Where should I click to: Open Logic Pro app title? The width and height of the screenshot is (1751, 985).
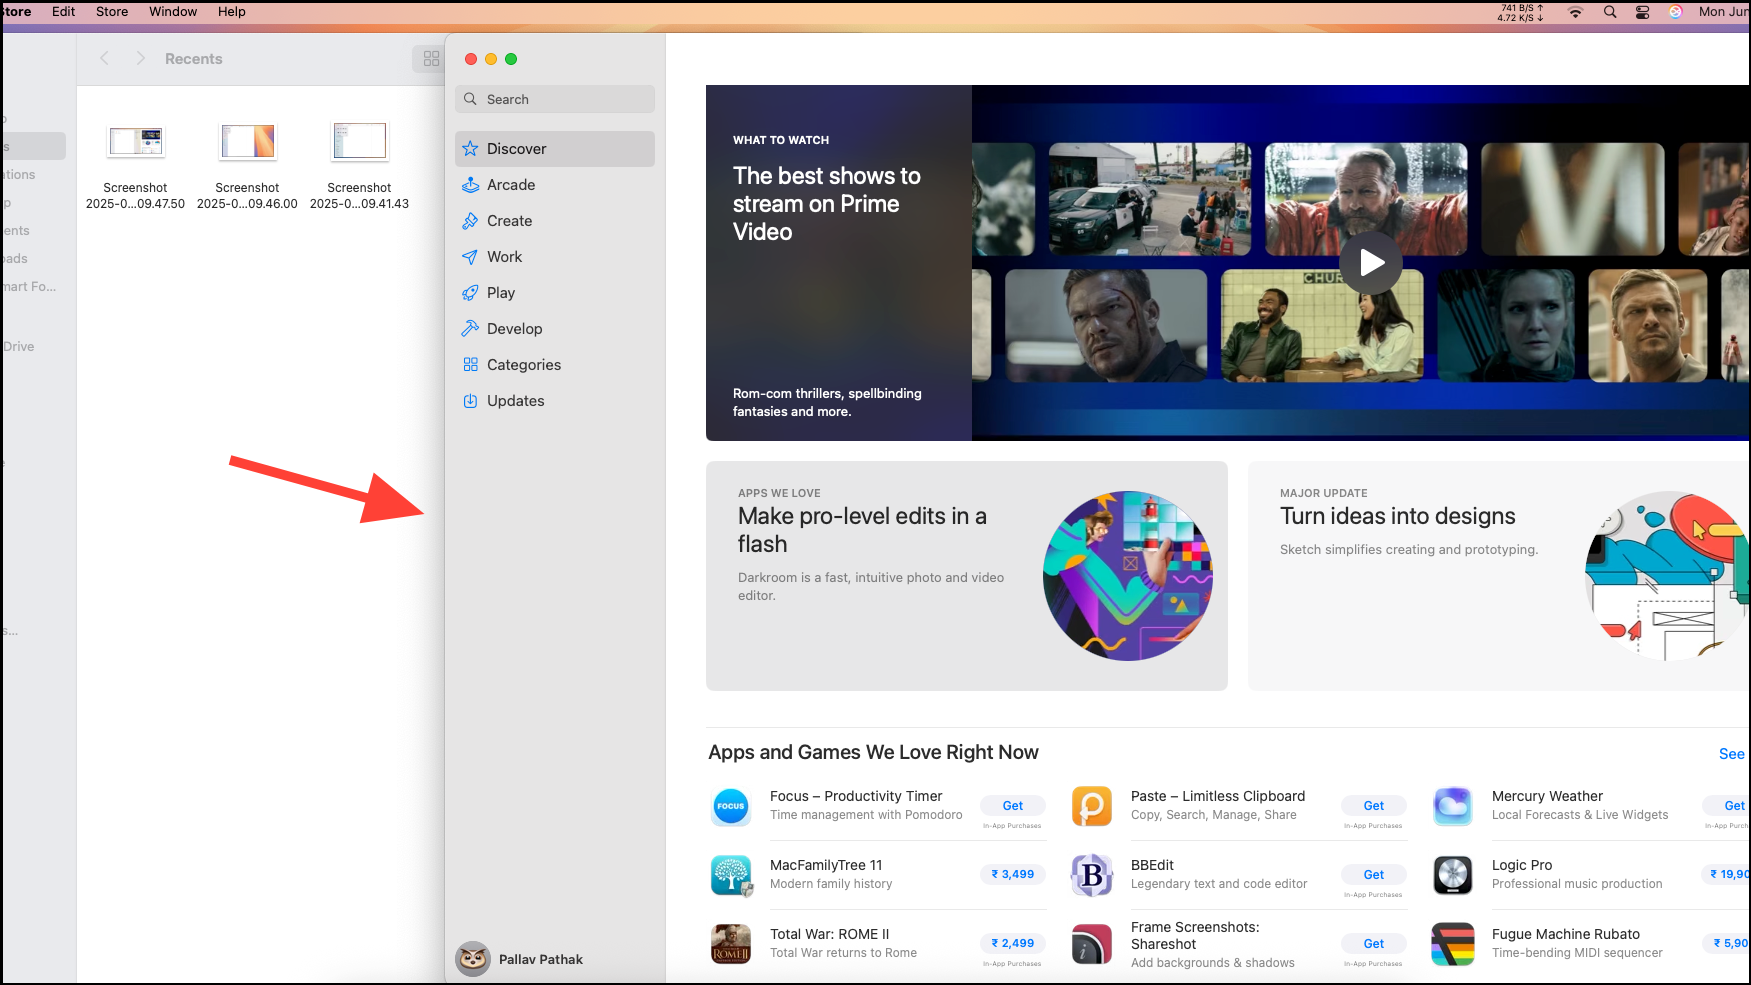[1522, 865]
